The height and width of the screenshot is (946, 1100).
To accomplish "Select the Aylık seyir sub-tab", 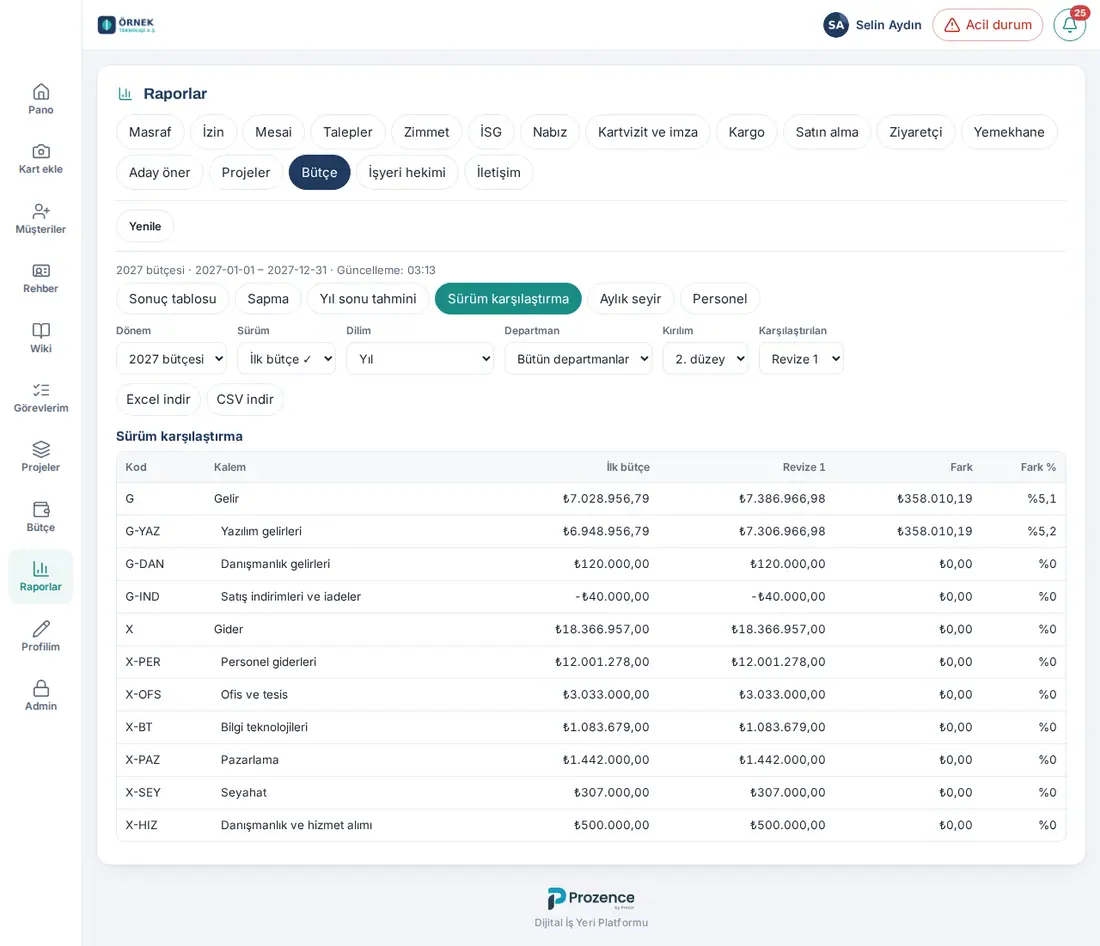I will pyautogui.click(x=630, y=299).
